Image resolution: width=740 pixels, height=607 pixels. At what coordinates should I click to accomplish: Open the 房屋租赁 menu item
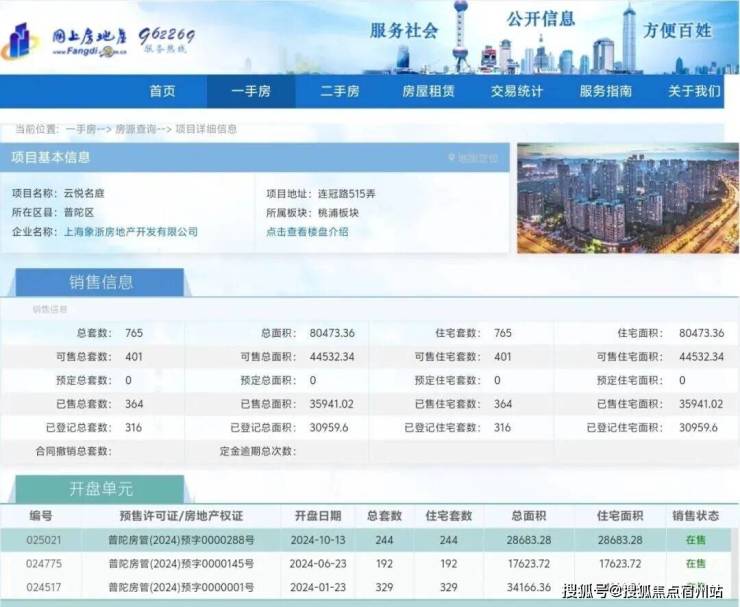[x=429, y=91]
